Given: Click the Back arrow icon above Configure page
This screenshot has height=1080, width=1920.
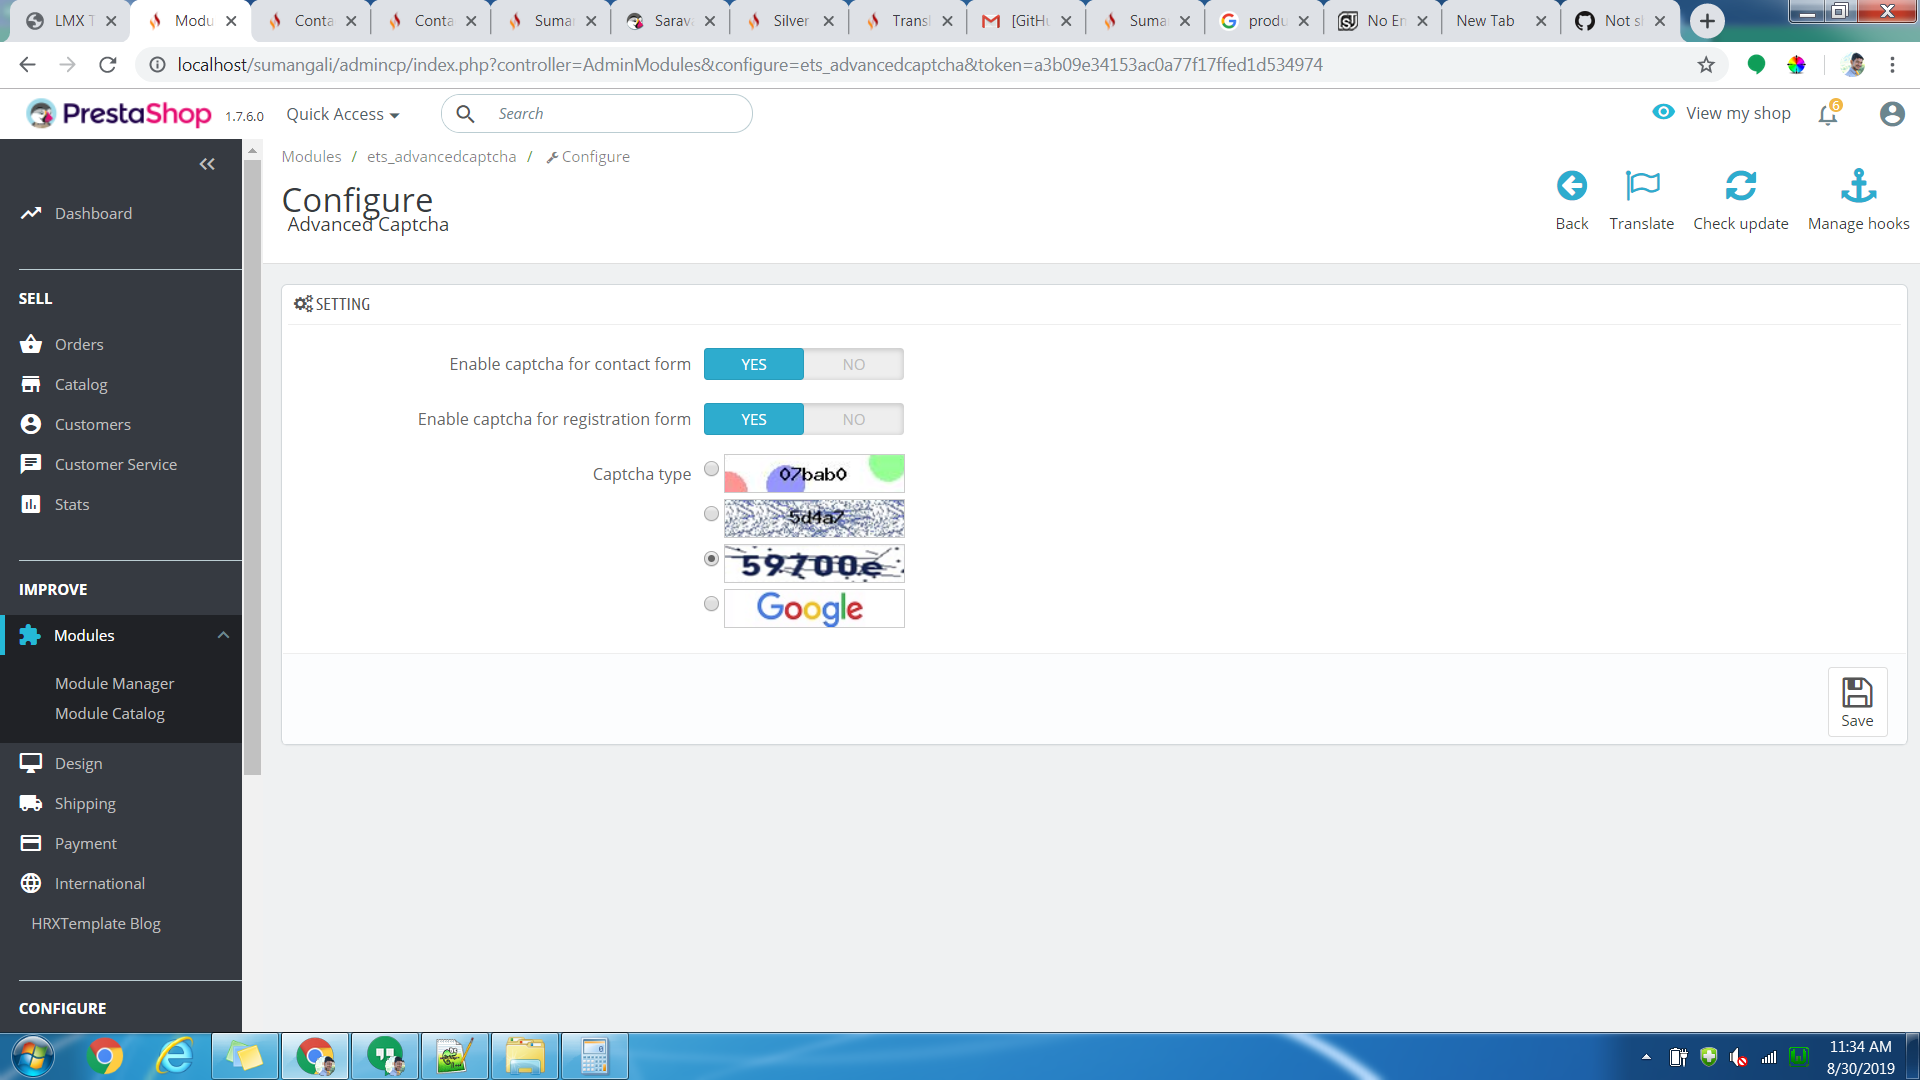Looking at the screenshot, I should (x=1571, y=185).
